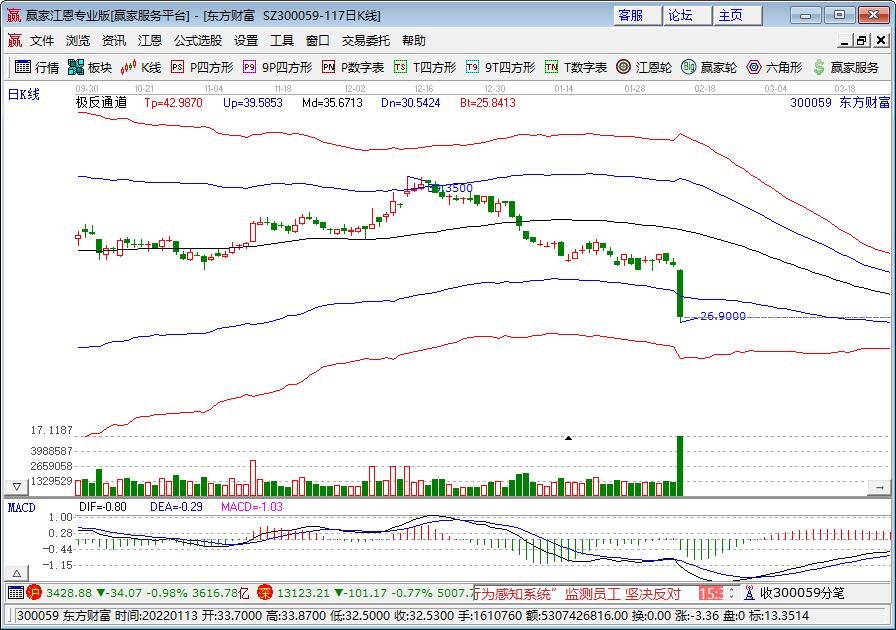Open 赢家服务 with dollar icon
The width and height of the screenshot is (896, 630).
coord(846,67)
